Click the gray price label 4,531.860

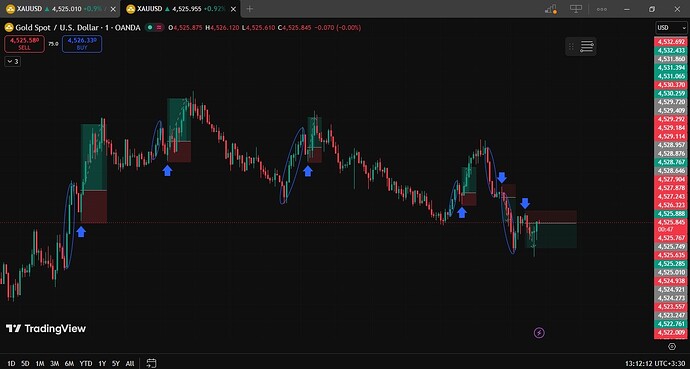pos(671,59)
